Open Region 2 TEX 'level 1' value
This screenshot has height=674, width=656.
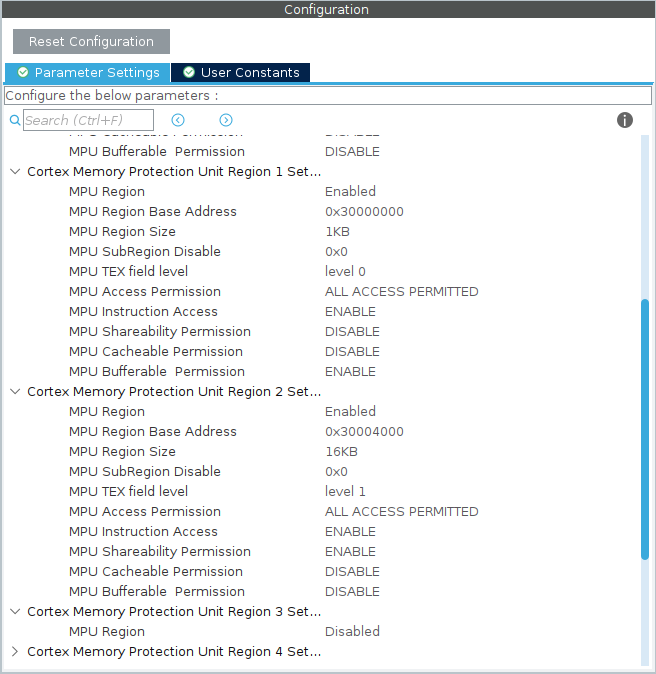pos(345,492)
